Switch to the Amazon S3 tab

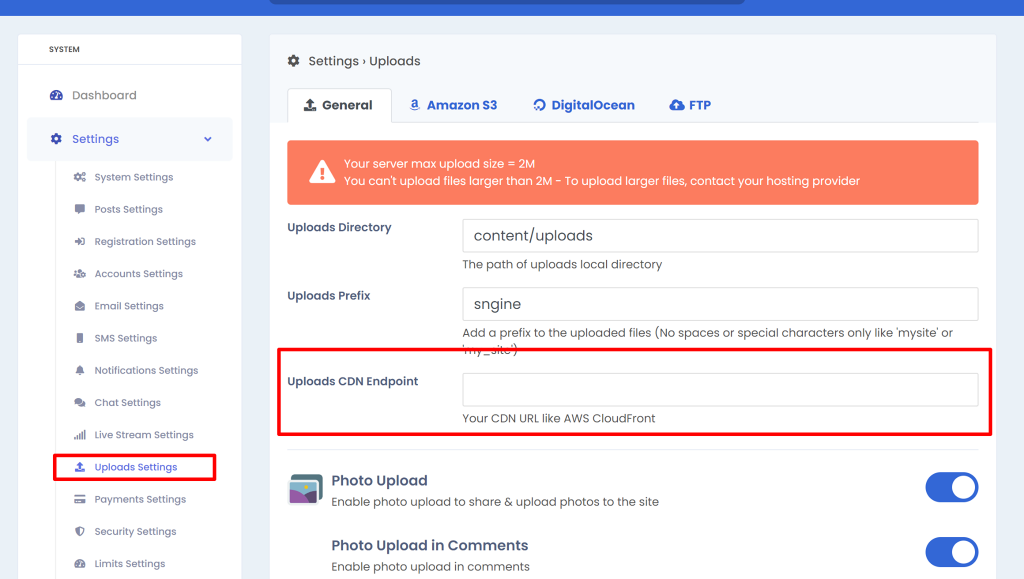[x=453, y=105]
